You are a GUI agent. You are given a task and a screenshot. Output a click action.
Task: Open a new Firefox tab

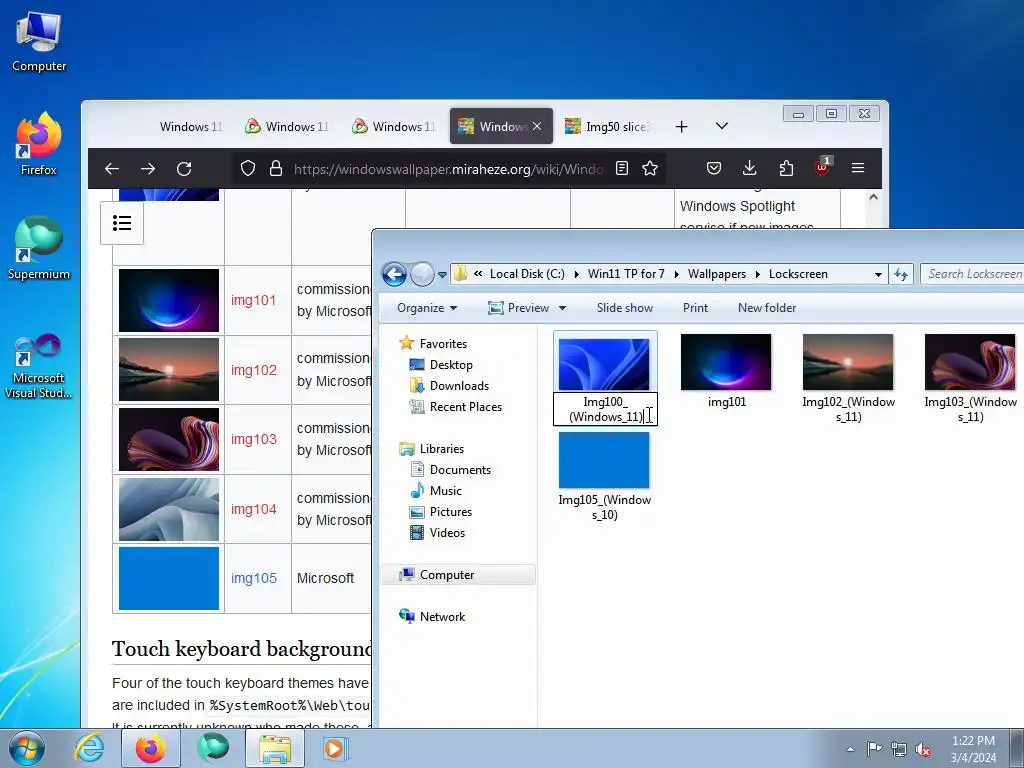(x=681, y=127)
